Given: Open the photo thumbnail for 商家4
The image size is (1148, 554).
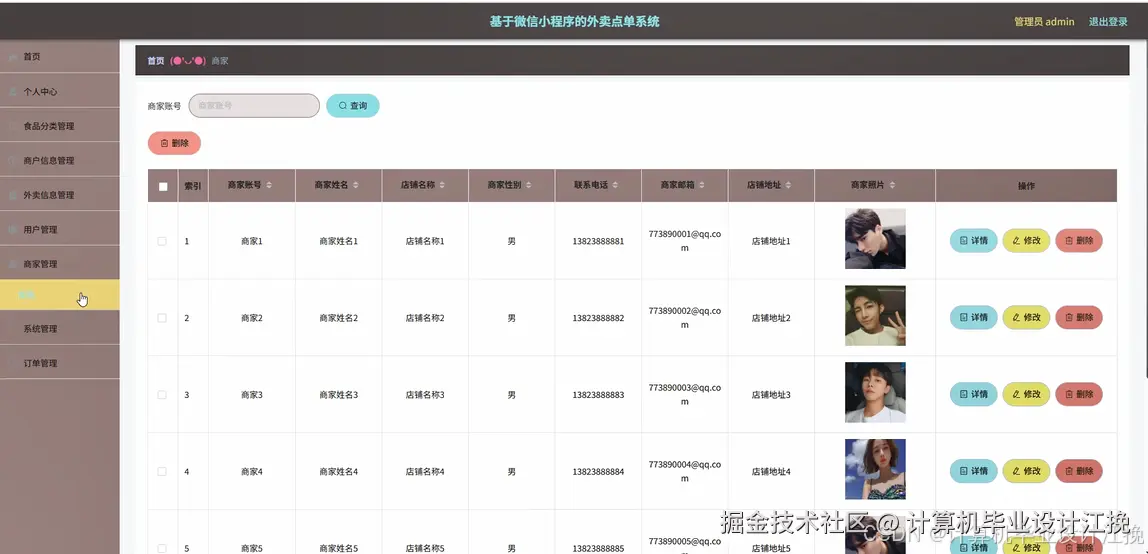Looking at the screenshot, I should pyautogui.click(x=875, y=469).
